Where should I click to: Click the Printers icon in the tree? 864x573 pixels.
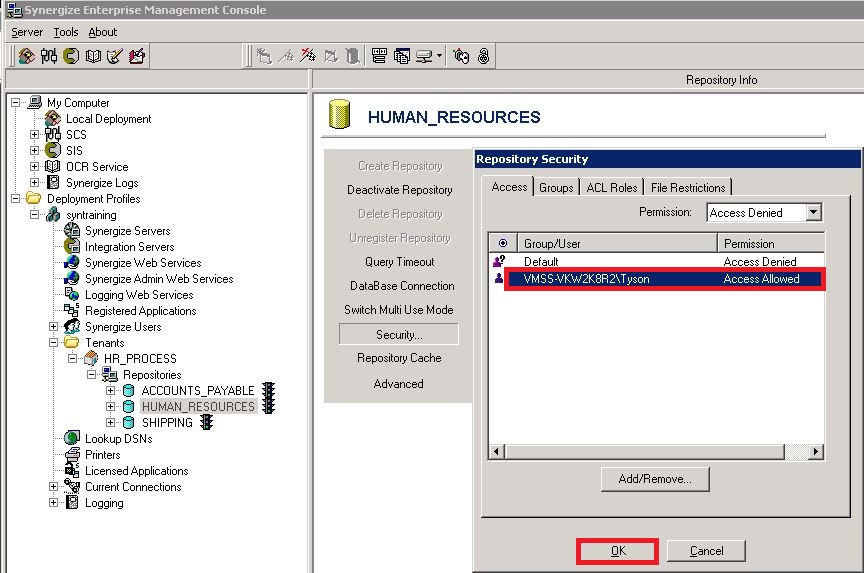72,455
